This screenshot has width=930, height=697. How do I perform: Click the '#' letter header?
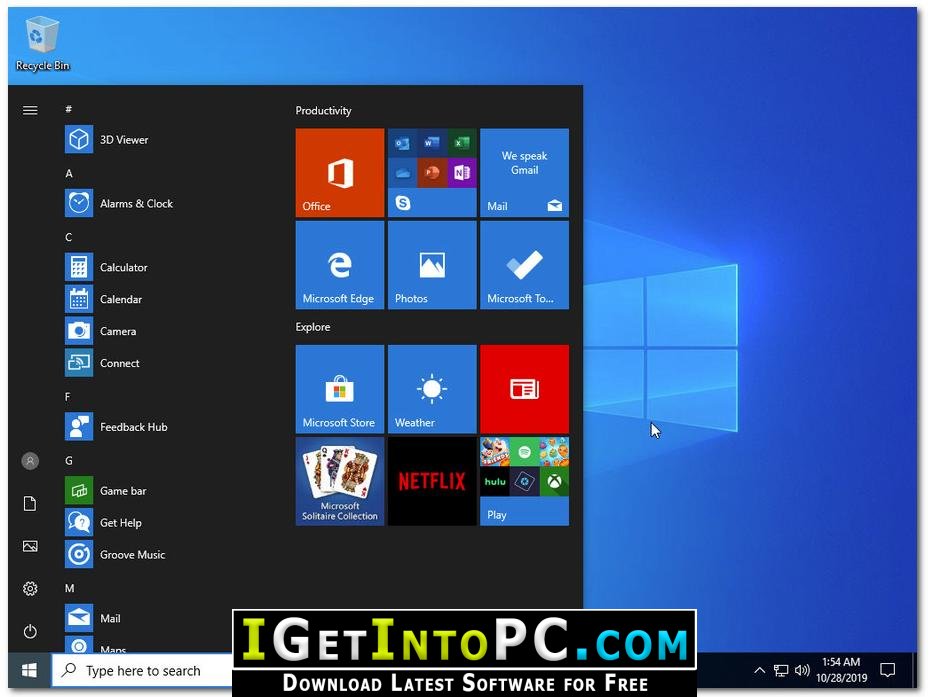[69, 109]
